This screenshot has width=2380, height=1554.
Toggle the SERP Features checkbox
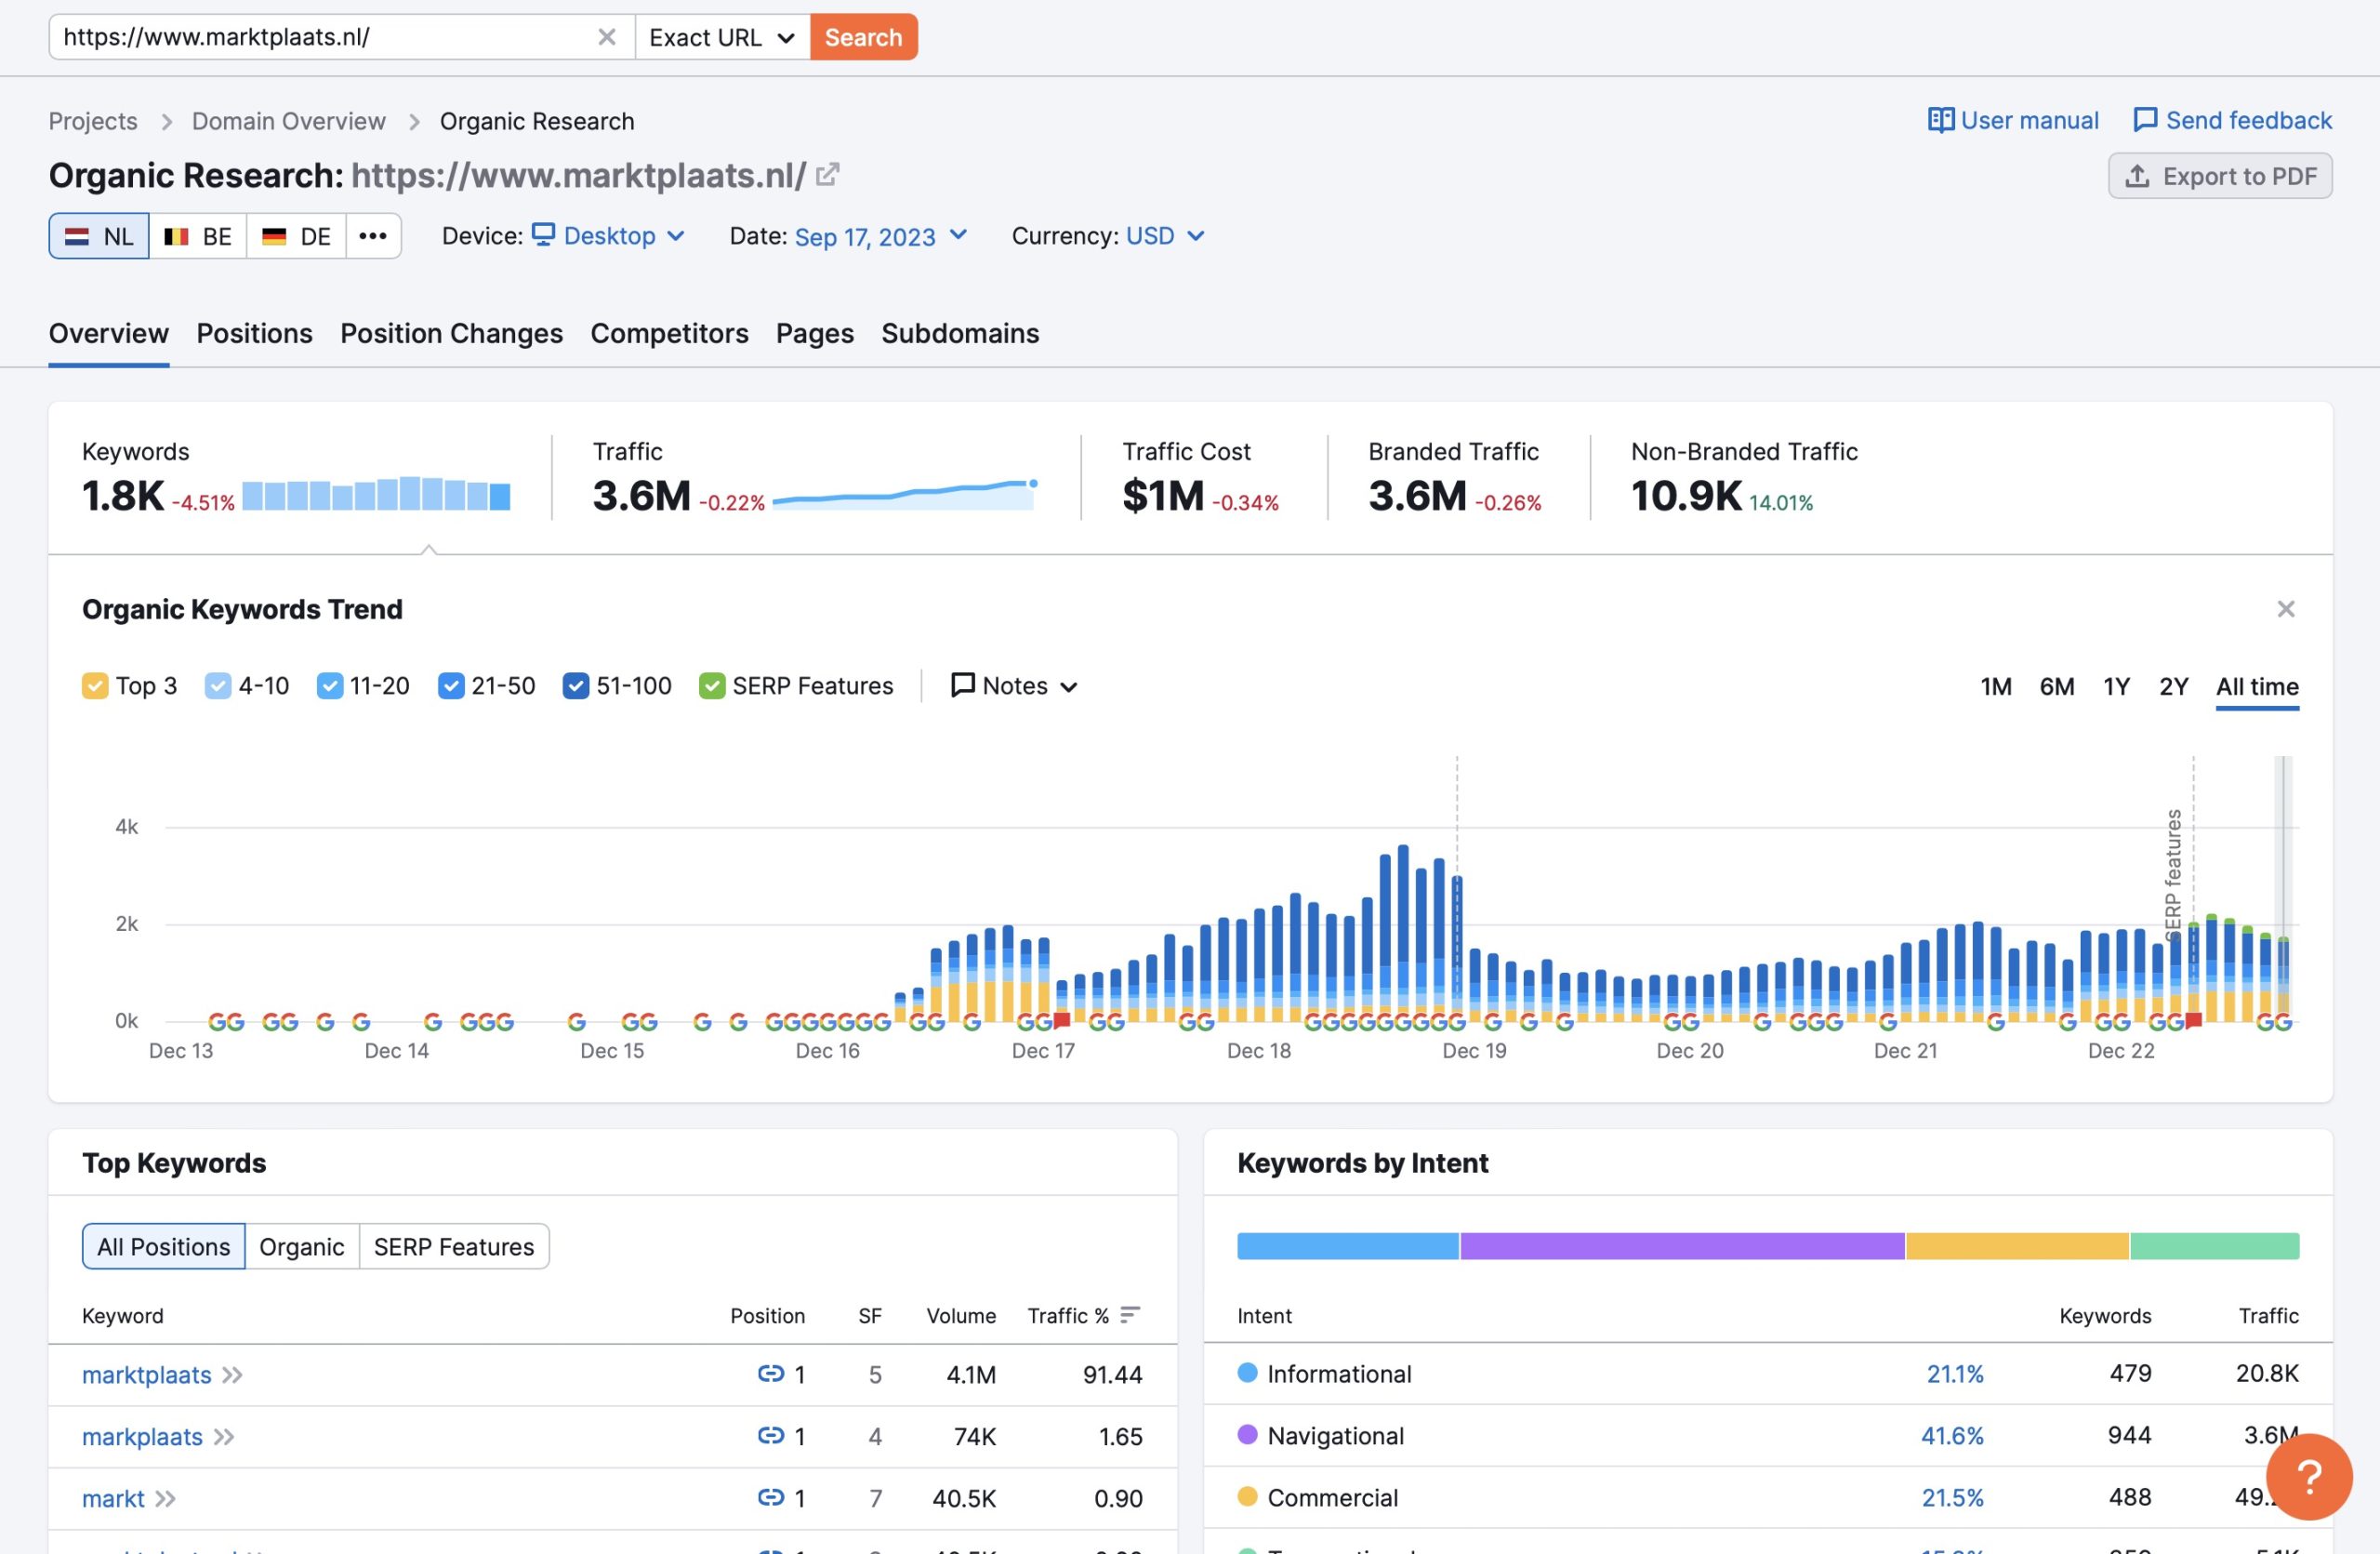pyautogui.click(x=712, y=686)
